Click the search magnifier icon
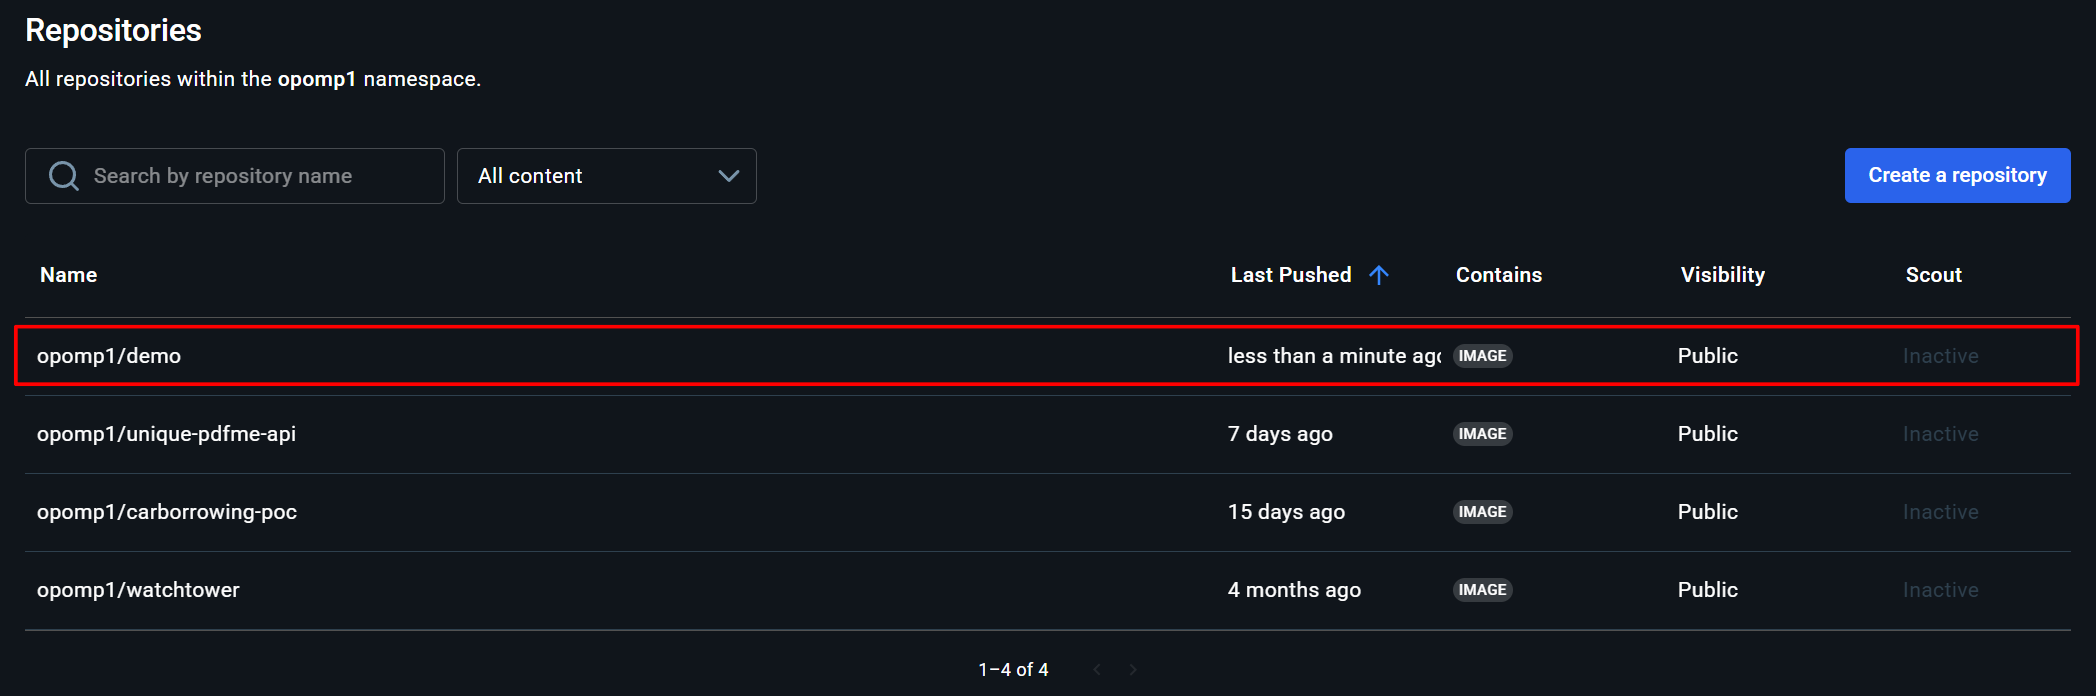Screen dimensions: 2096x696 point(64,176)
